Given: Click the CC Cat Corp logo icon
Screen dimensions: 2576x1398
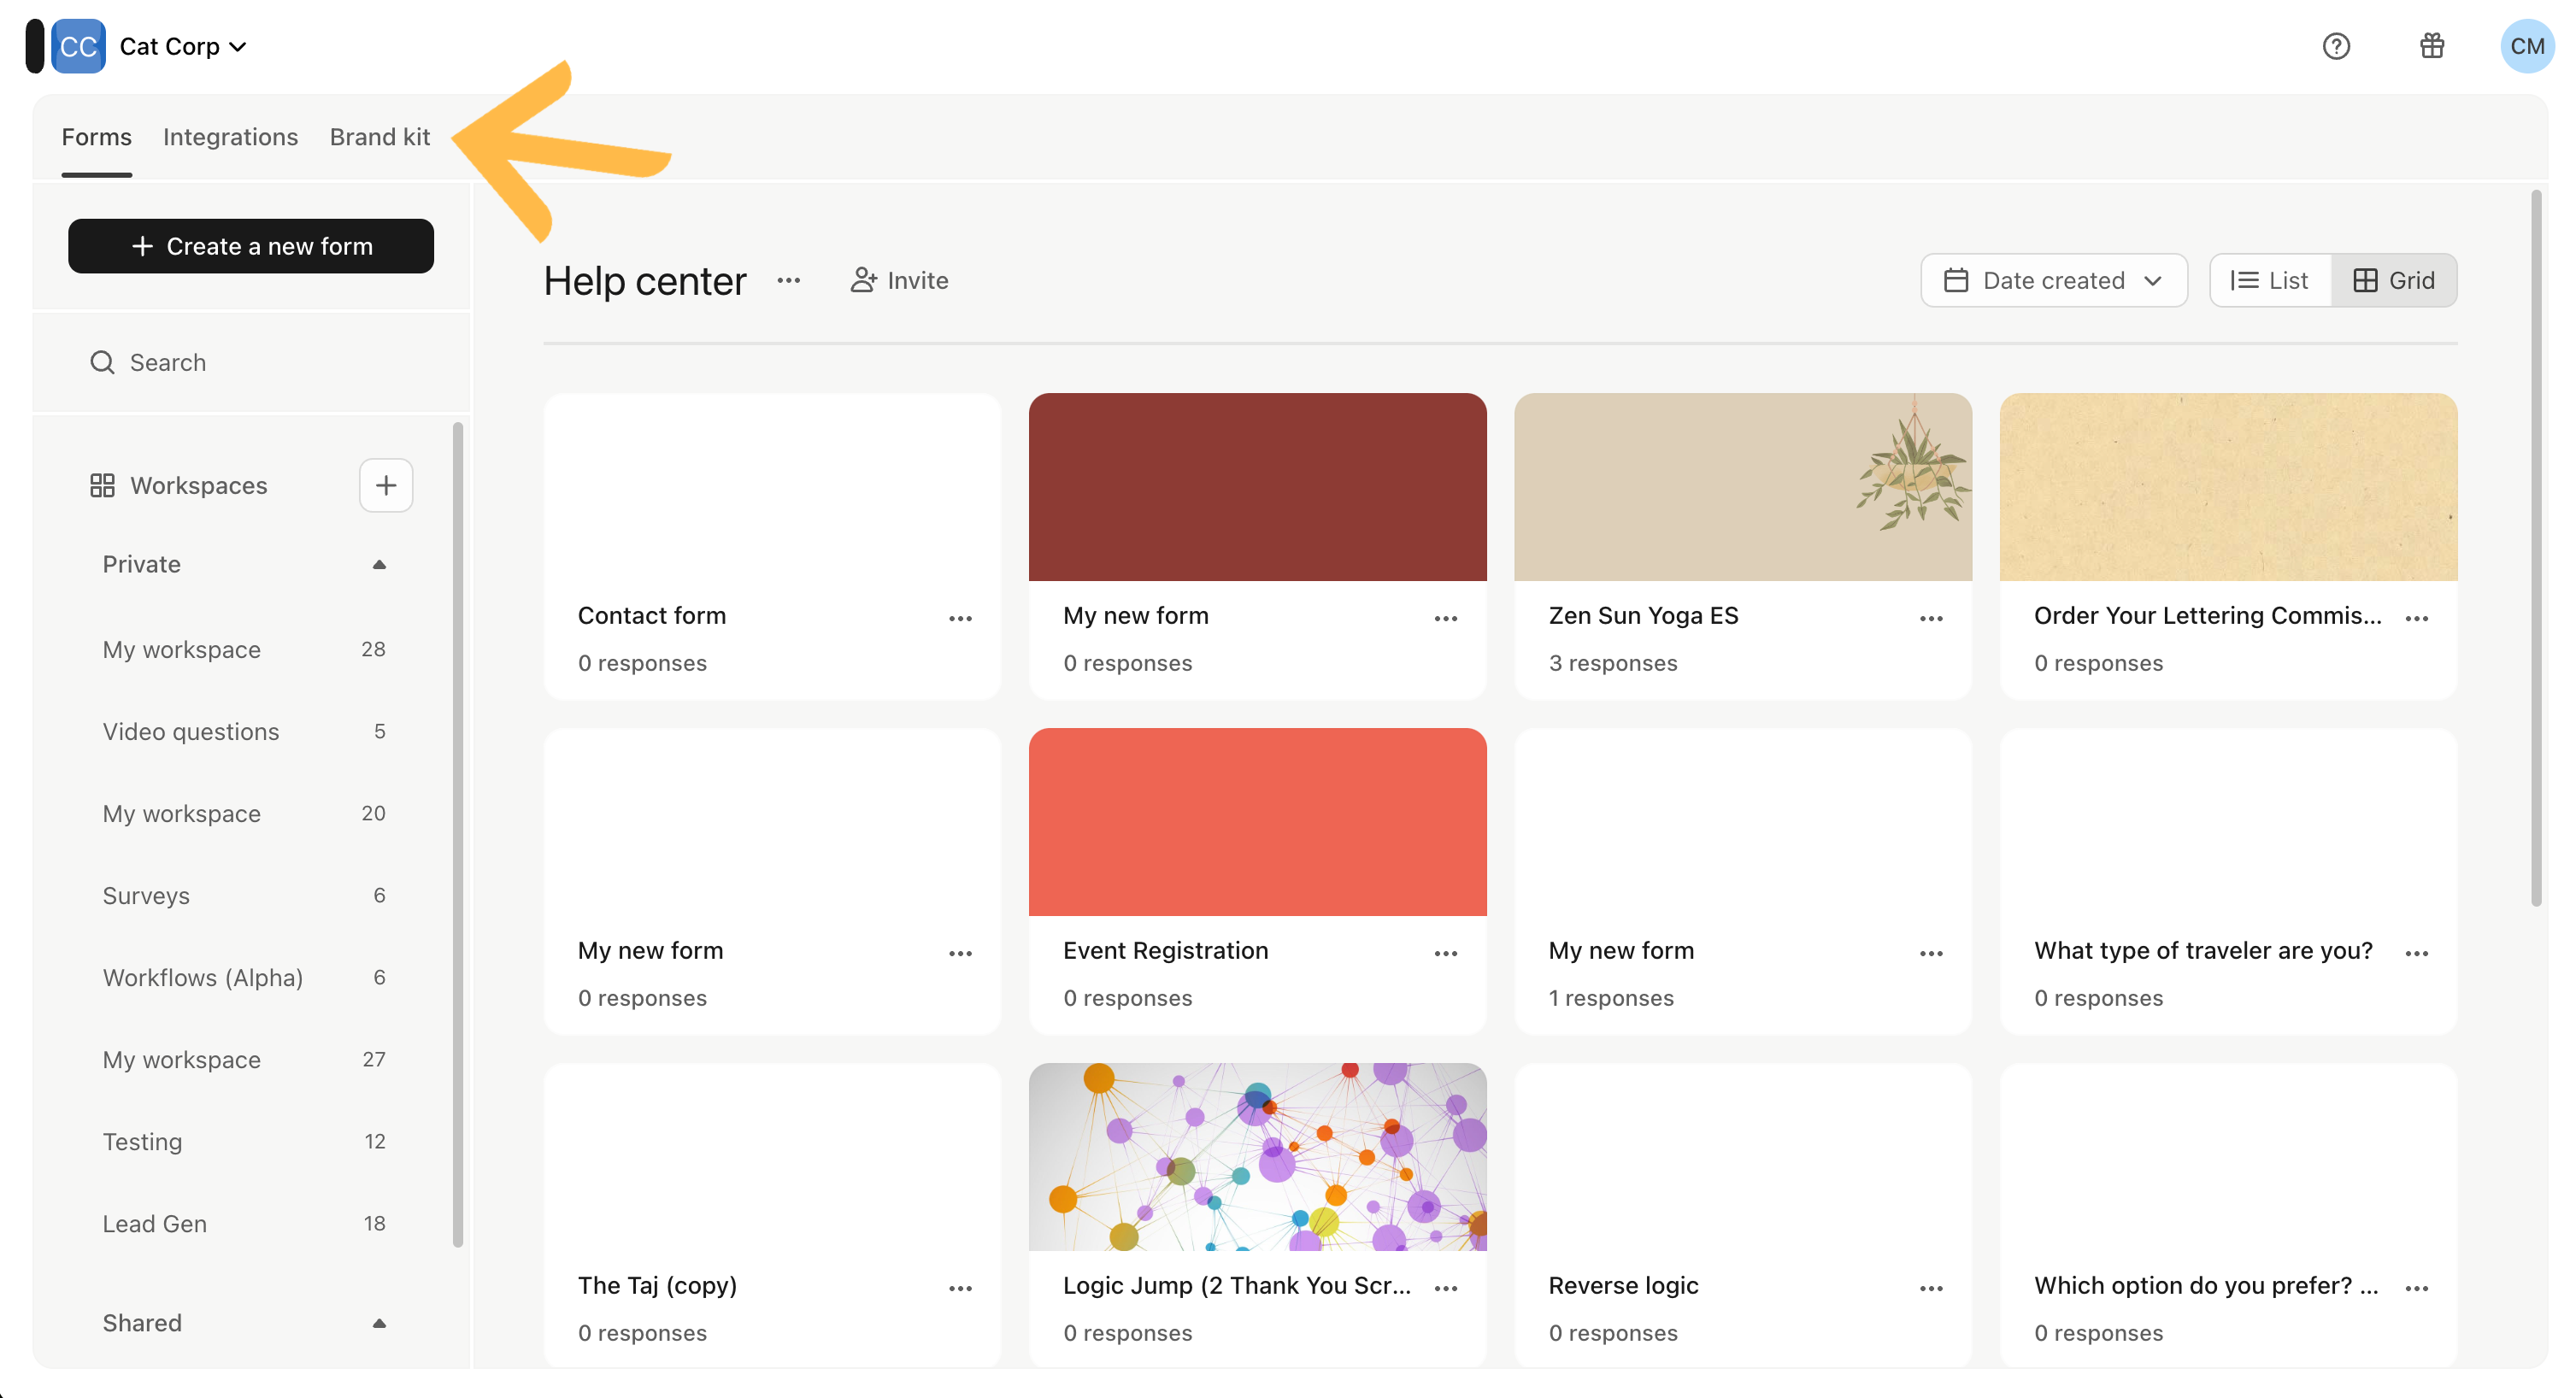Looking at the screenshot, I should point(78,46).
